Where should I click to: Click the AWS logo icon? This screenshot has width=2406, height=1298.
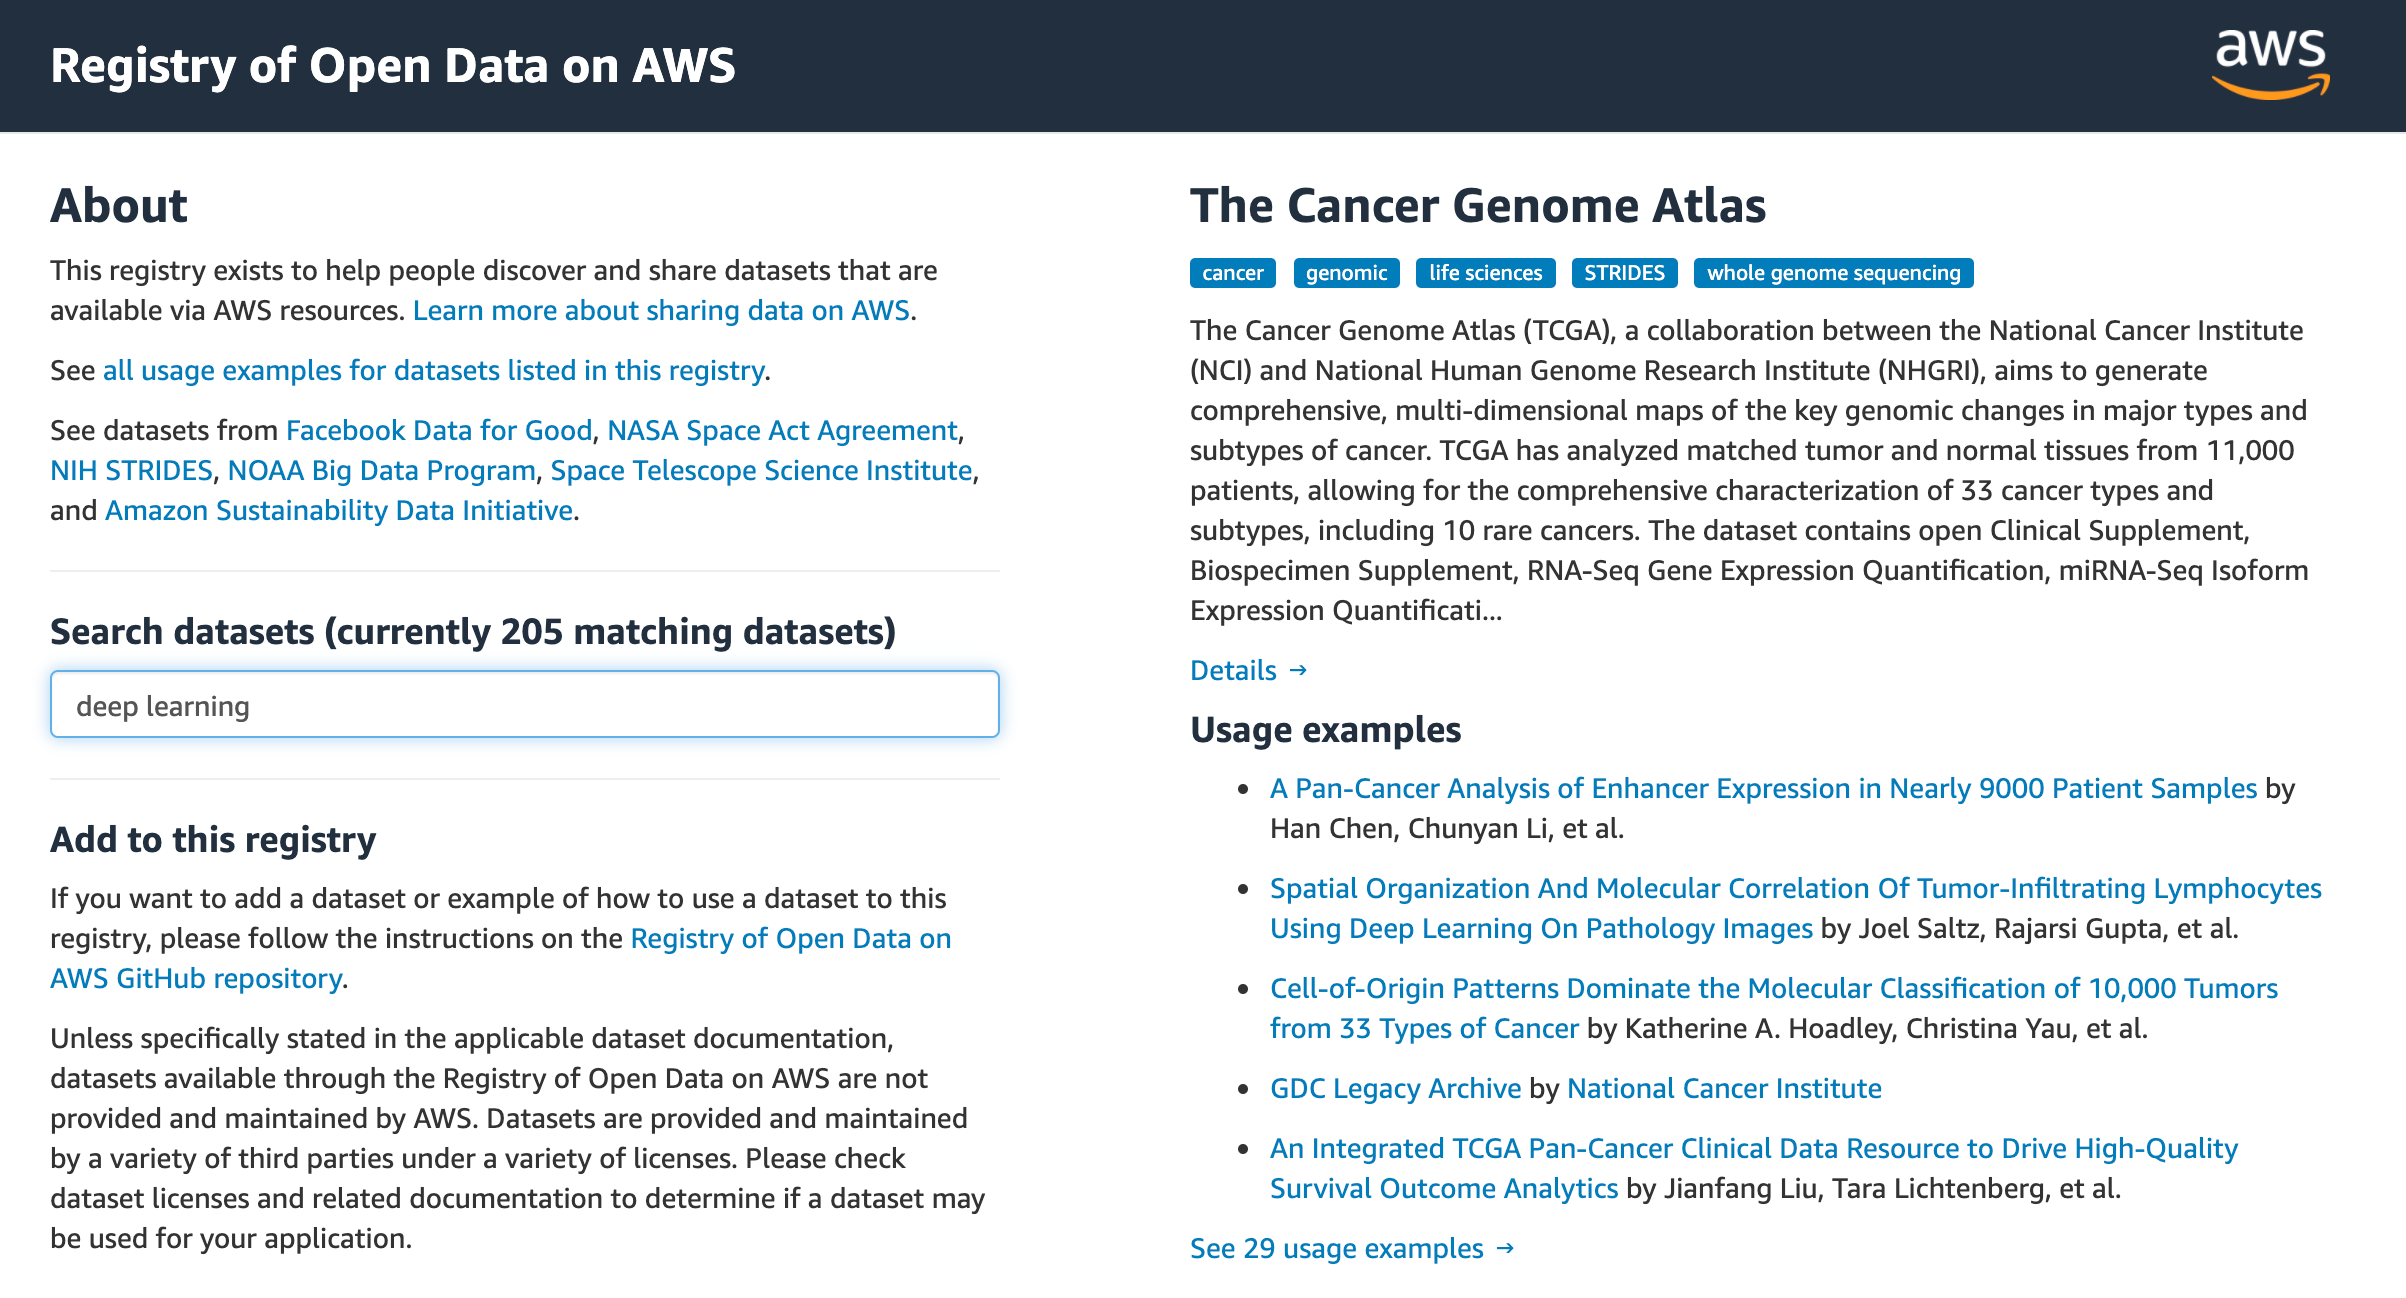pos(2270,64)
